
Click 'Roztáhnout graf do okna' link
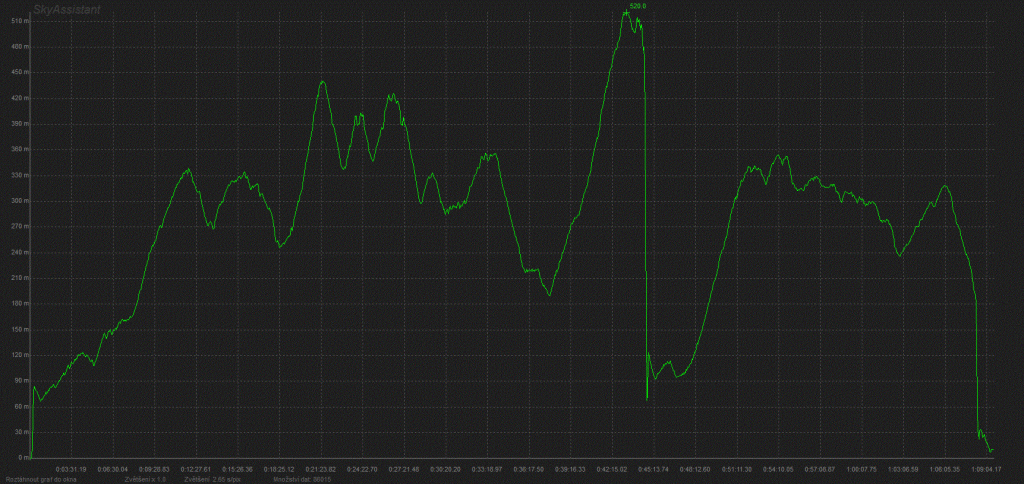tap(43, 479)
